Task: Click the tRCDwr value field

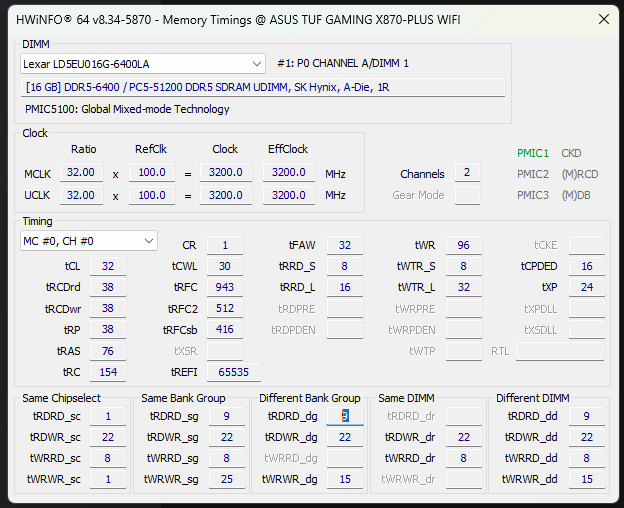Action: coord(108,308)
